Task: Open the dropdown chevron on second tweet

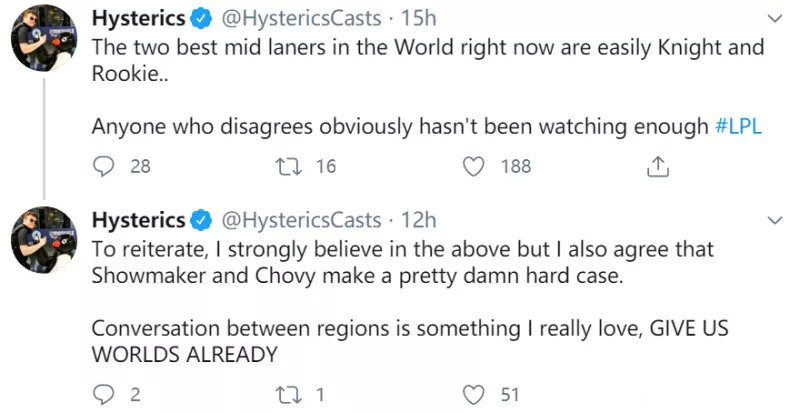Action: (774, 221)
